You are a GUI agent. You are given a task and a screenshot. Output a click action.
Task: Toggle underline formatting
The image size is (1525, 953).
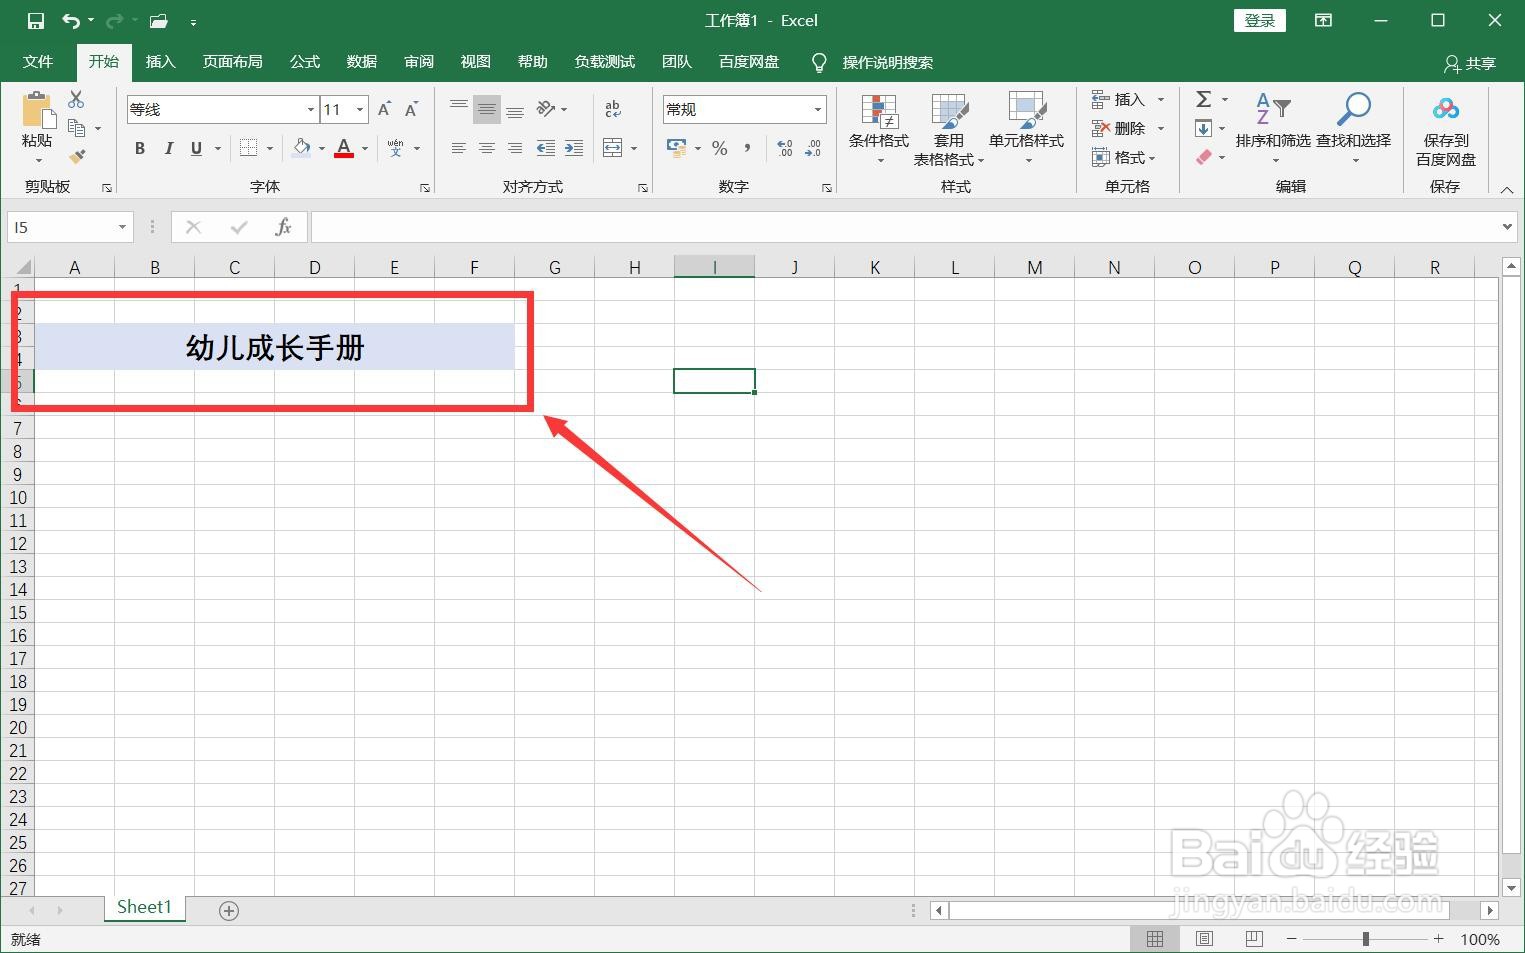point(194,148)
